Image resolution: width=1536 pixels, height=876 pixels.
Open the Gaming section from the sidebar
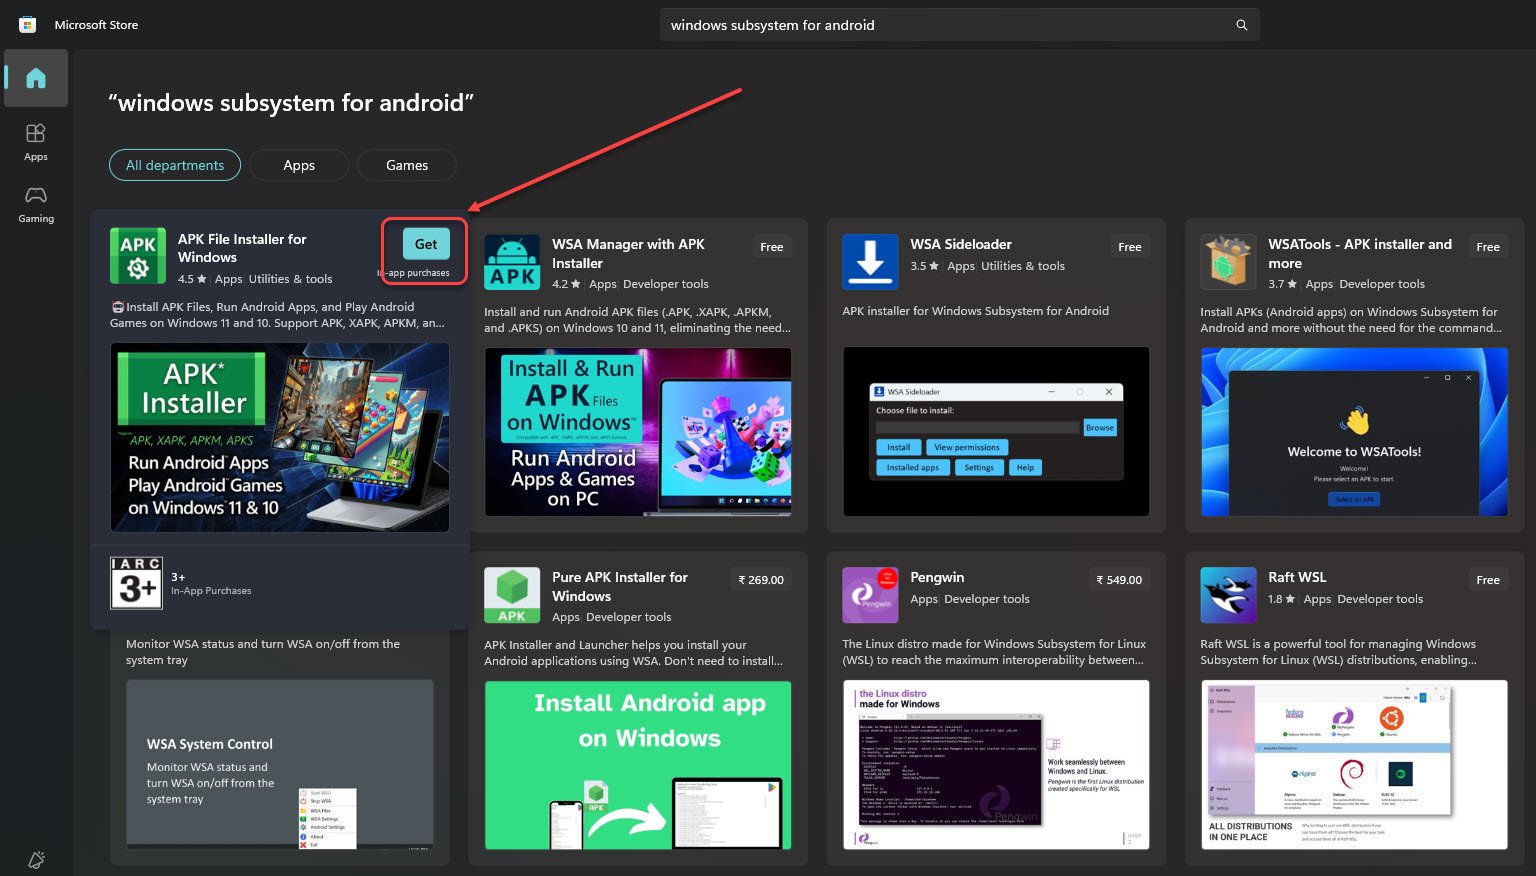pos(35,203)
